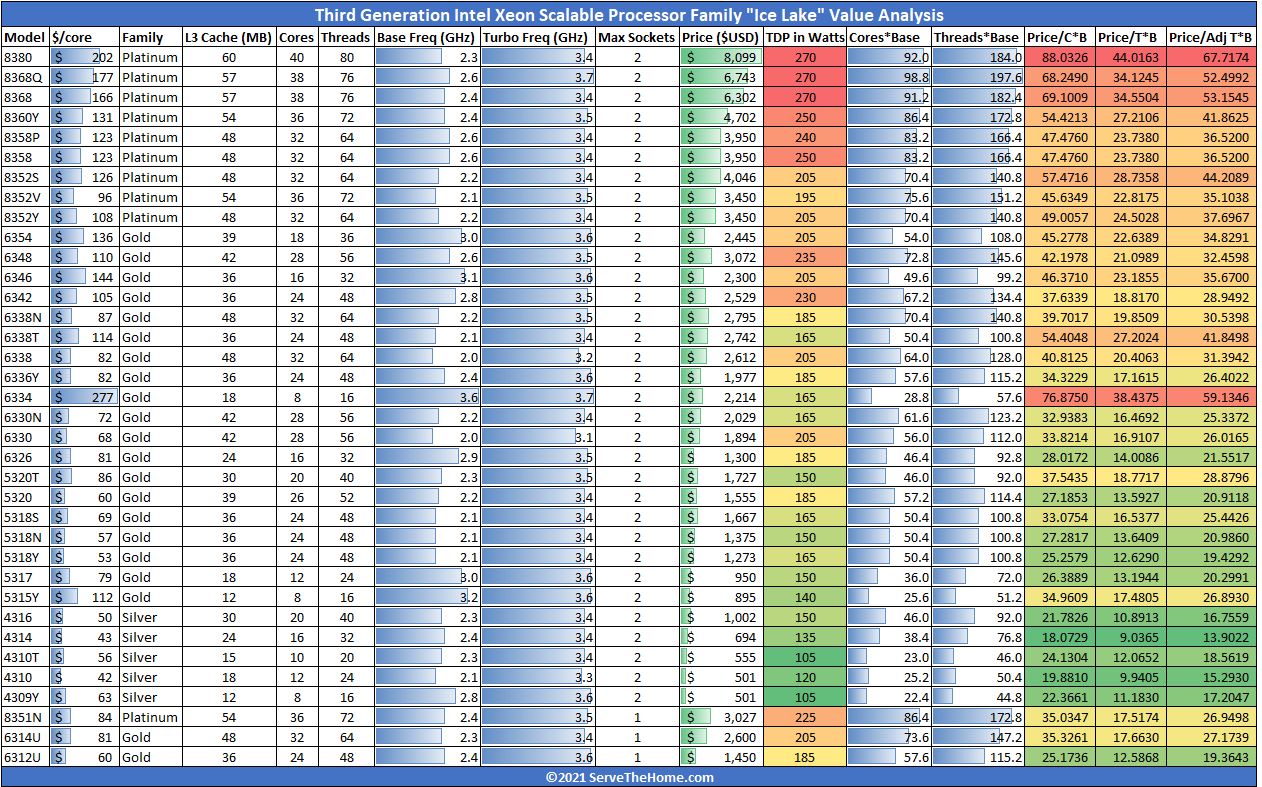Click the model cell "8360Y"
Viewport: 1262px width, 787px height.
(x=26, y=117)
